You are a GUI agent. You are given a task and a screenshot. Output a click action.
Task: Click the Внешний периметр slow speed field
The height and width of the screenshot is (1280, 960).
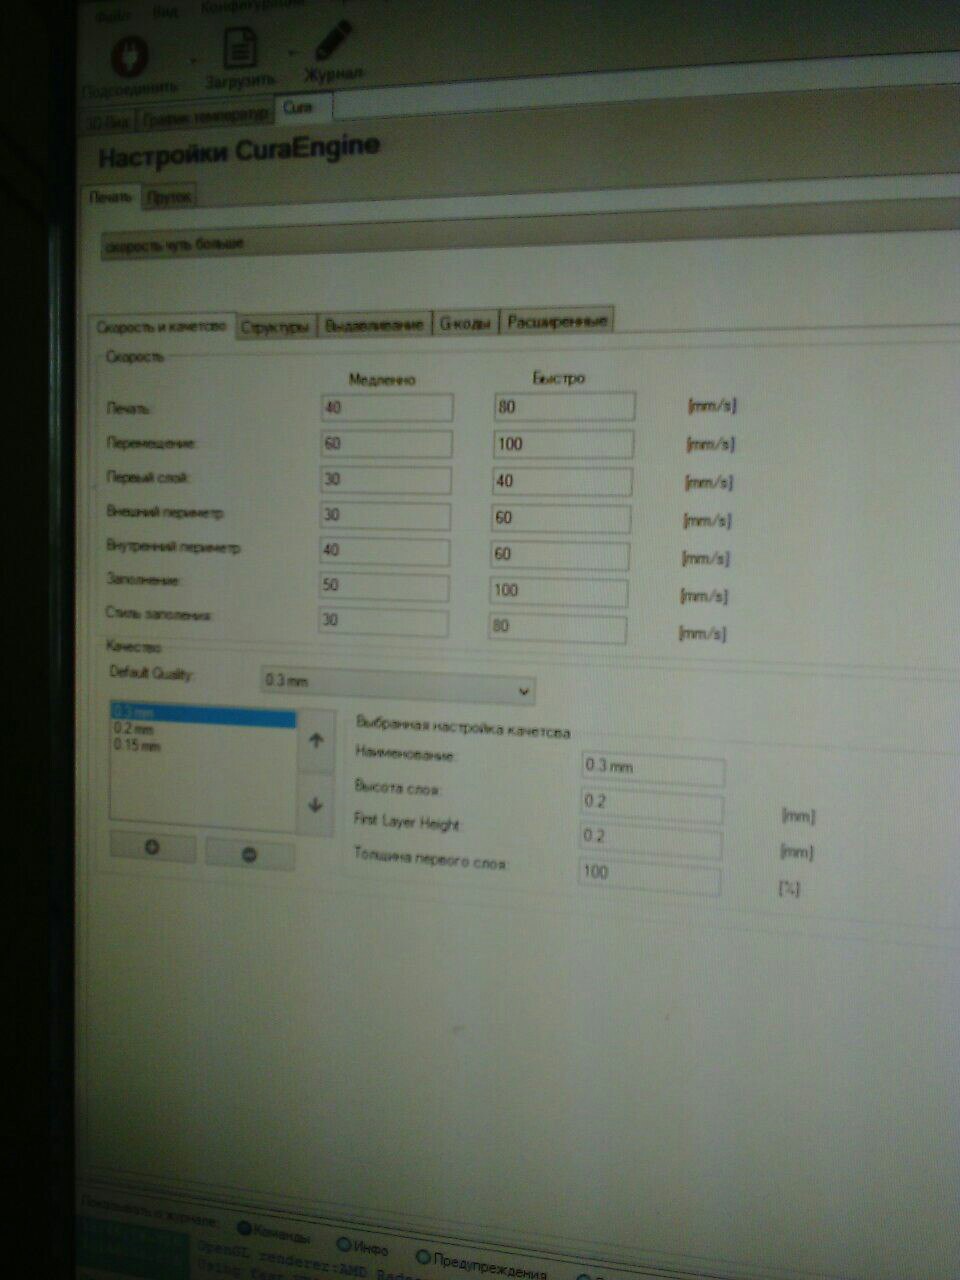coord(385,516)
